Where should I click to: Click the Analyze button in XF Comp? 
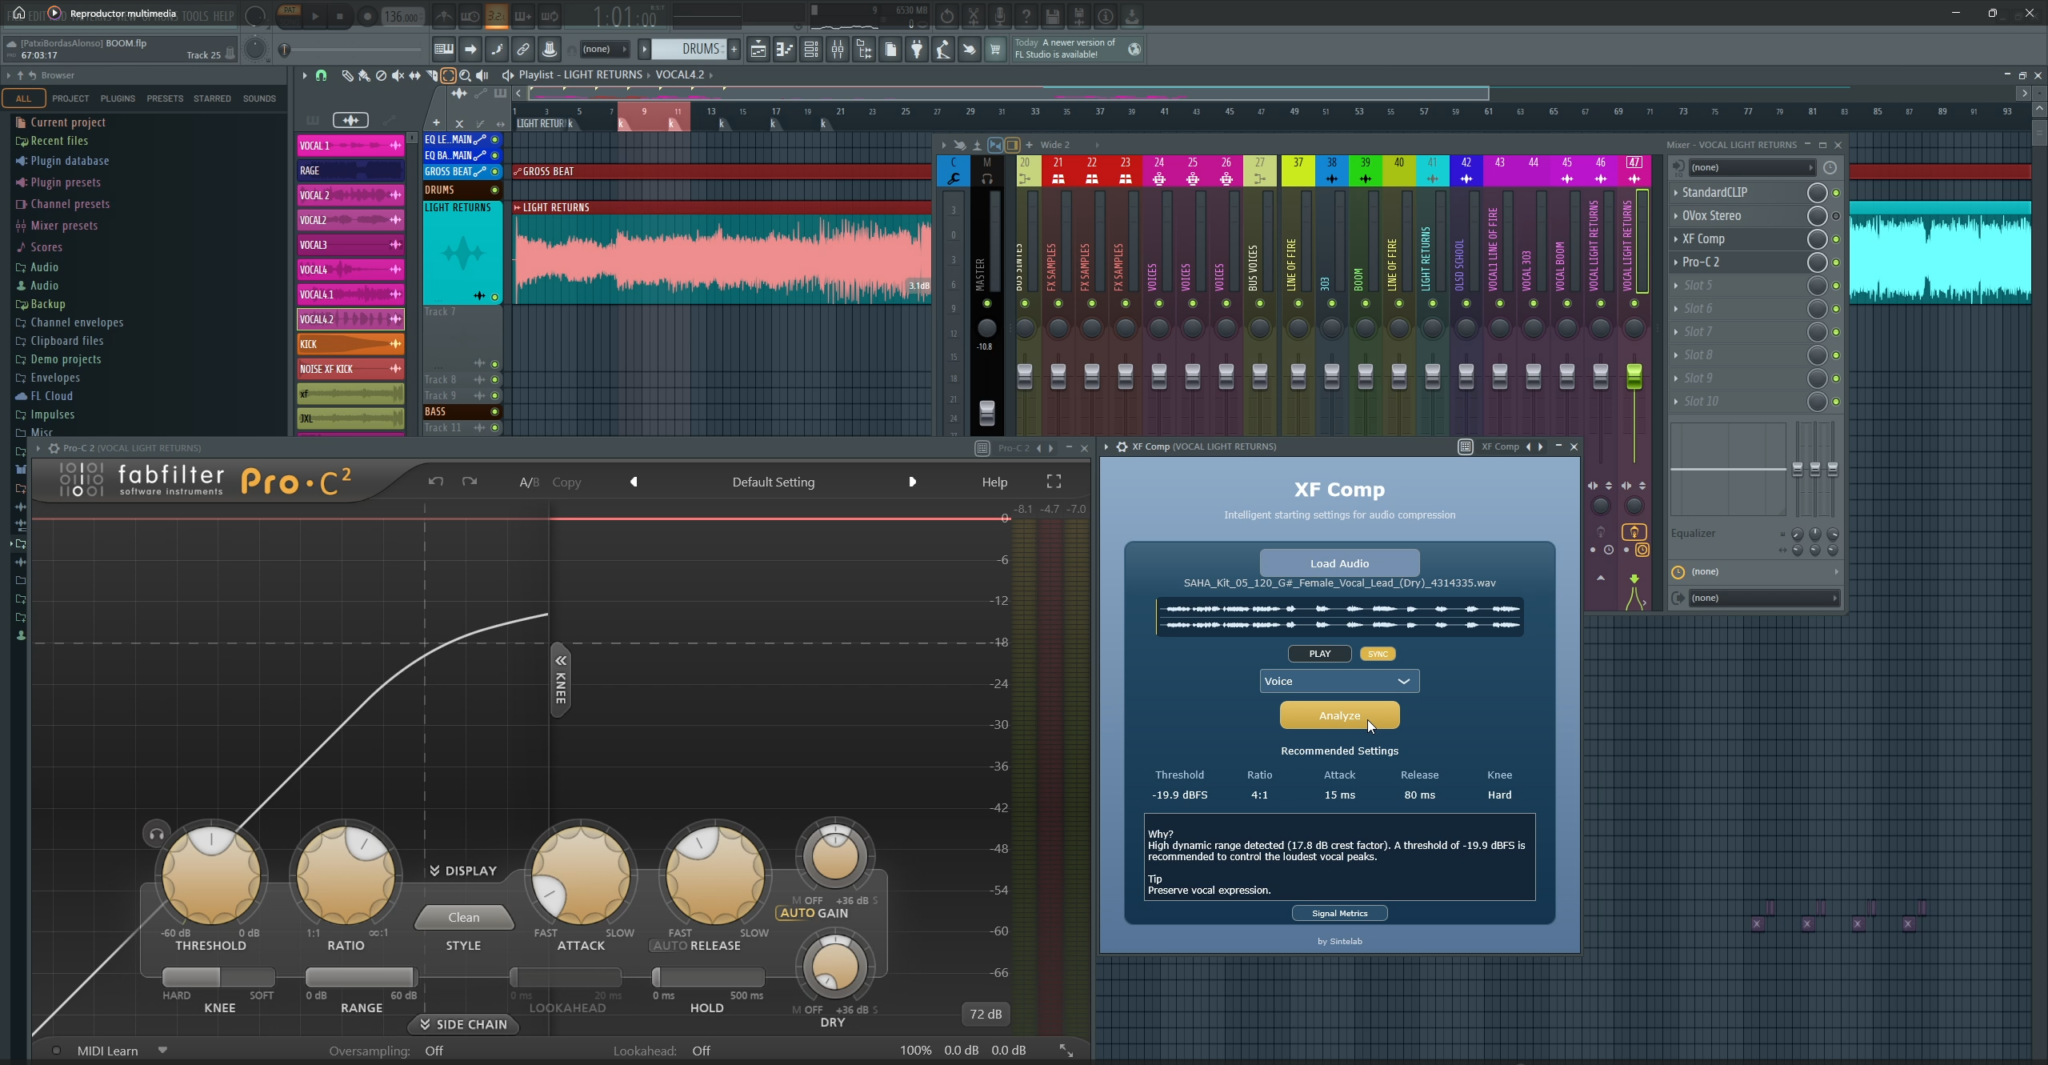(1339, 715)
